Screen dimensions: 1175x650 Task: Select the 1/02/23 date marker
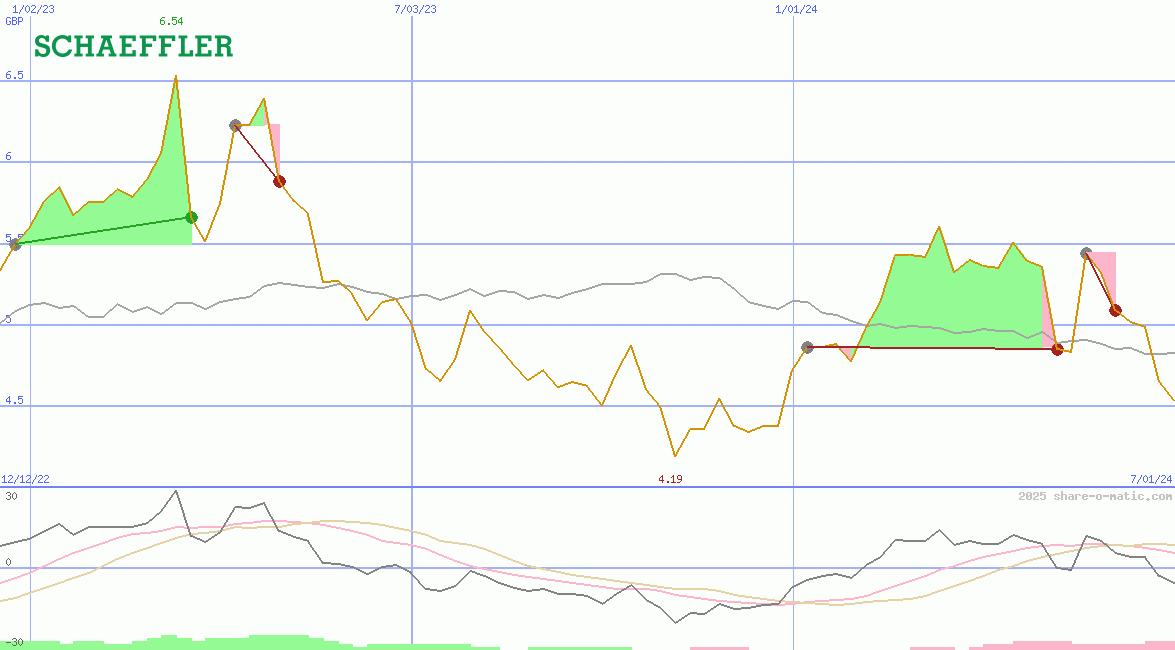tap(33, 9)
